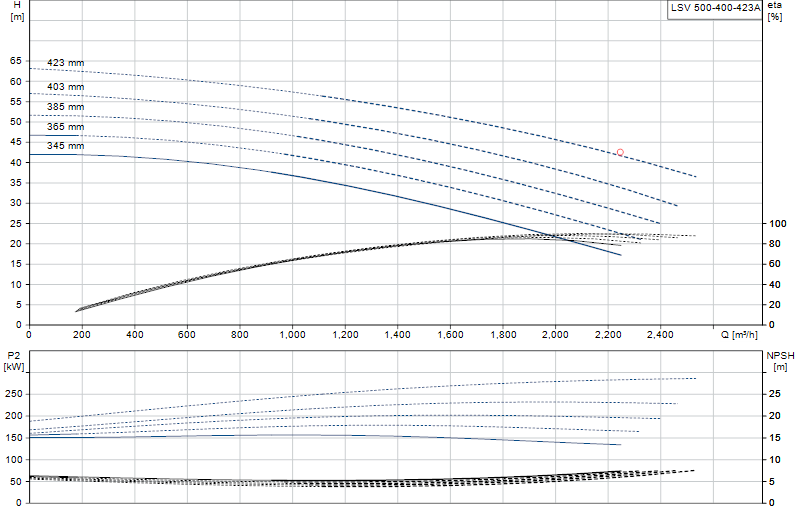800x520 pixels.
Task: Click the 'Q [m³/h]' axis label
Action: coord(739,335)
